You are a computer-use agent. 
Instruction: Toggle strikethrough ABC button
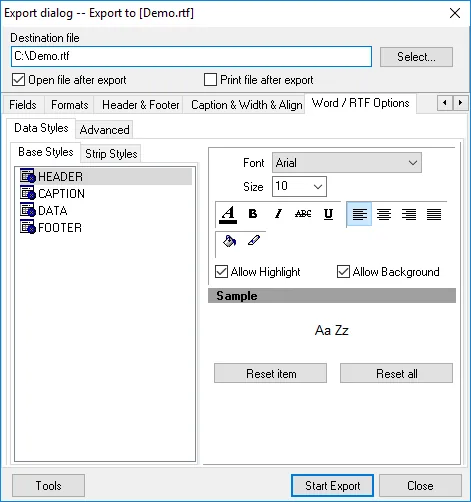[x=303, y=214]
